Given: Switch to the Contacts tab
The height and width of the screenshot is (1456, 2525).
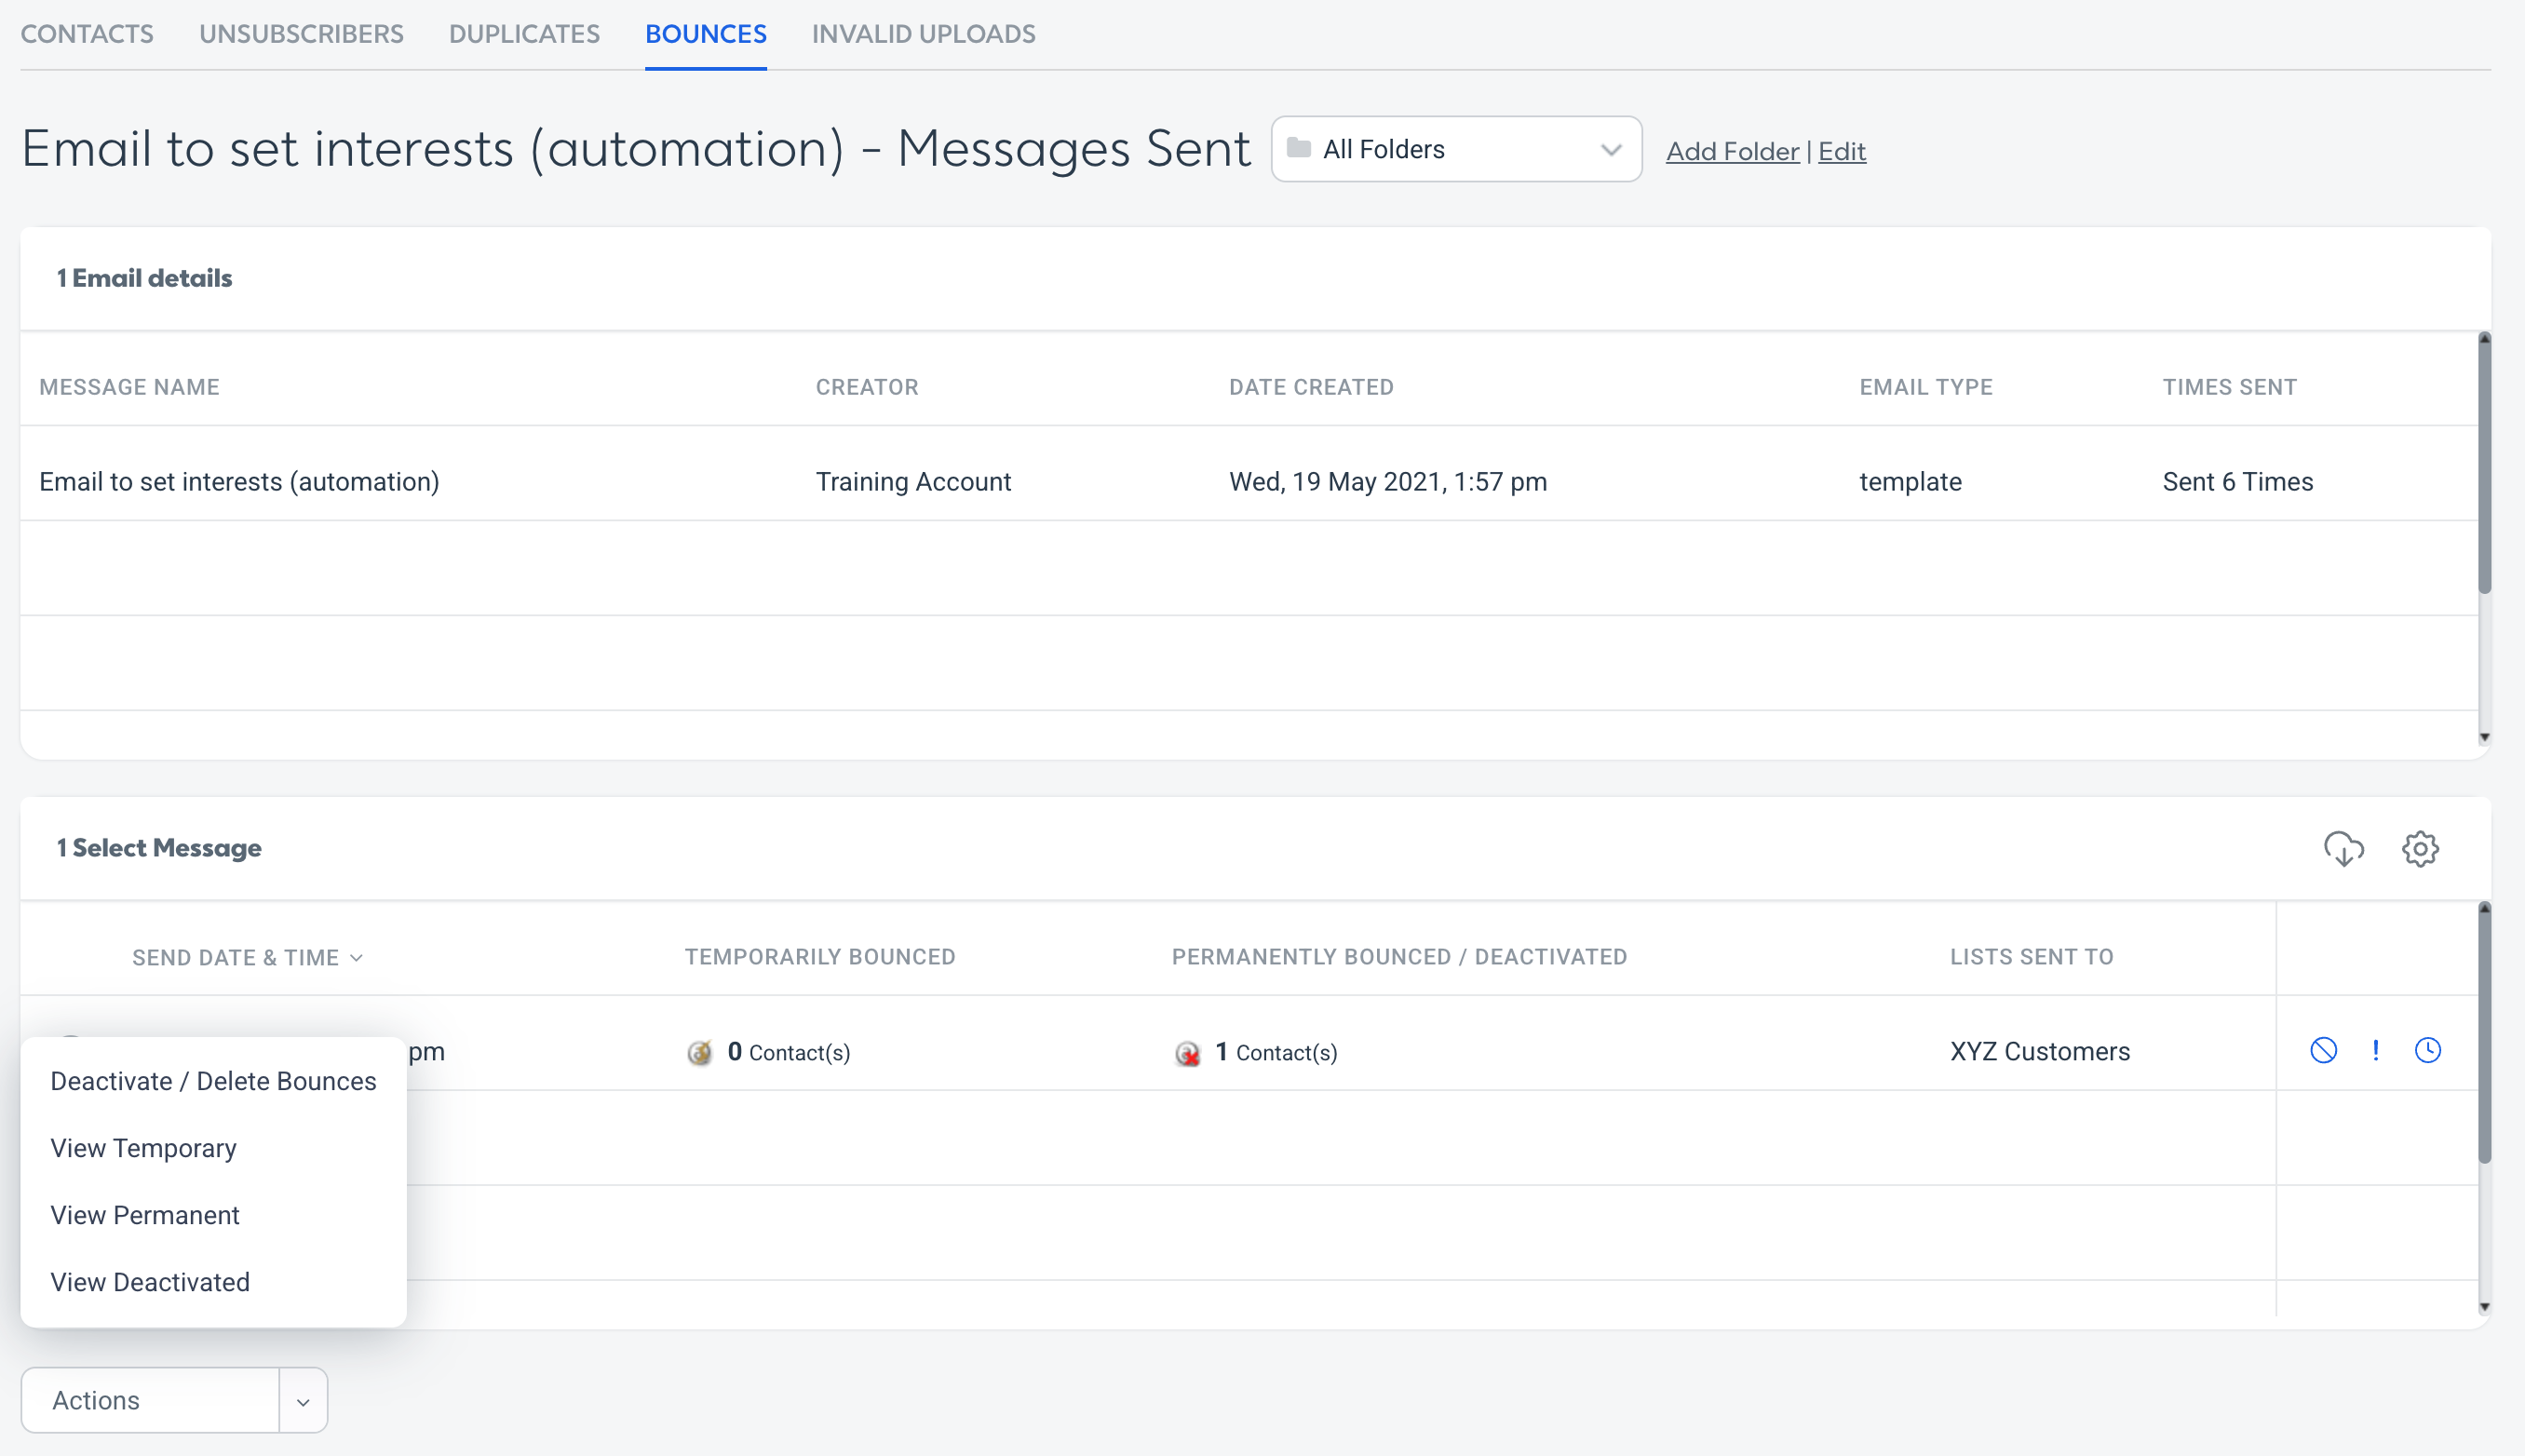Looking at the screenshot, I should coord(87,34).
